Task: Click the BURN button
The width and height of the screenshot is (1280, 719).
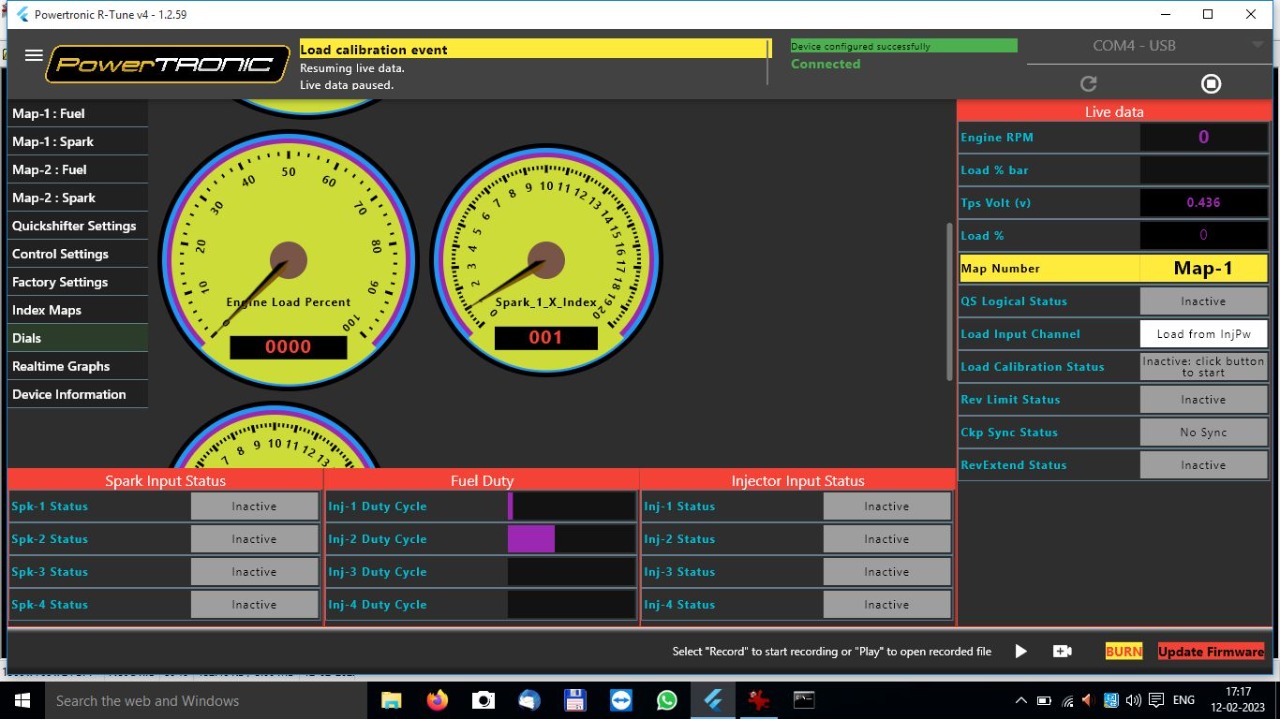Action: (x=1123, y=651)
